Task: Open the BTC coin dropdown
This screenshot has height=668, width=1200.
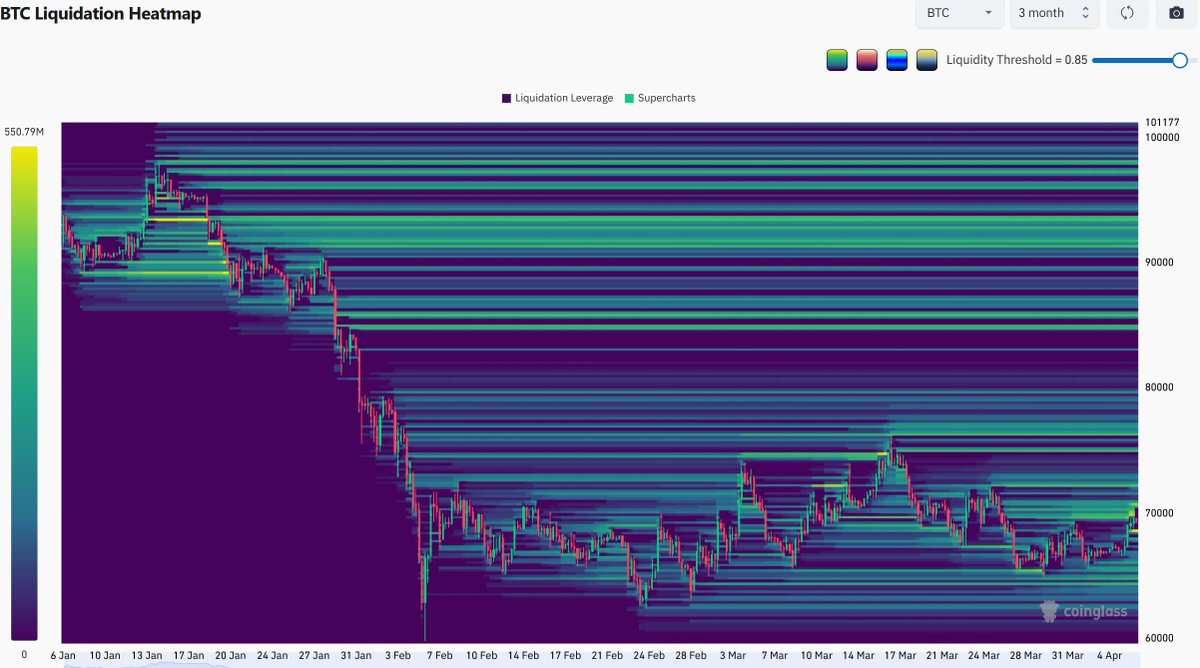Action: coord(960,13)
